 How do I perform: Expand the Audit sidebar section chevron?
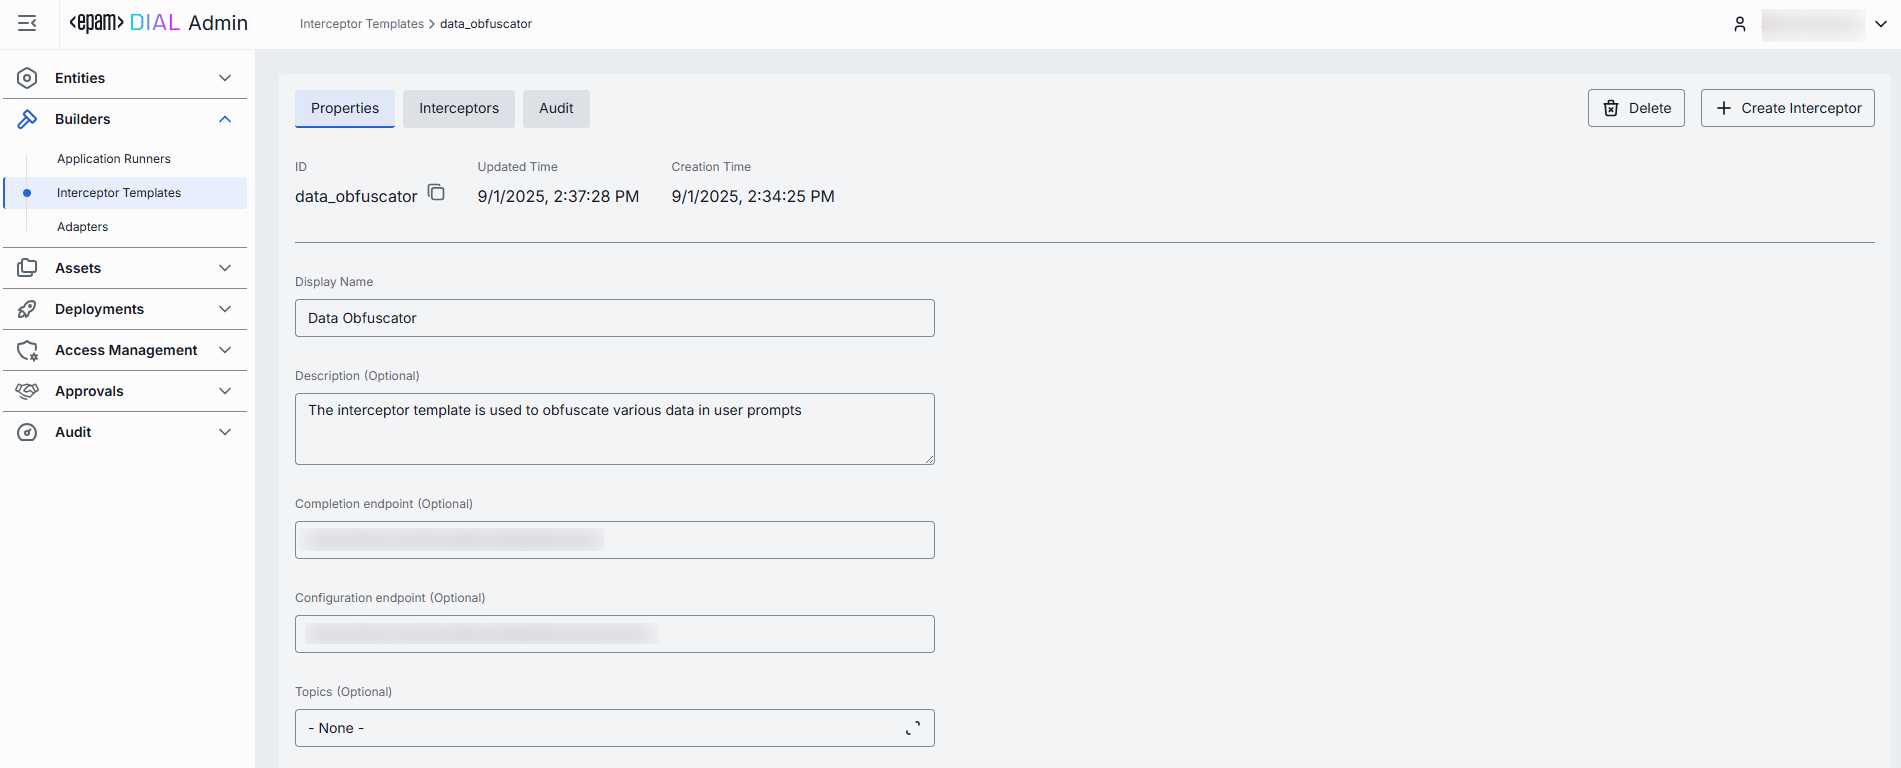[225, 432]
